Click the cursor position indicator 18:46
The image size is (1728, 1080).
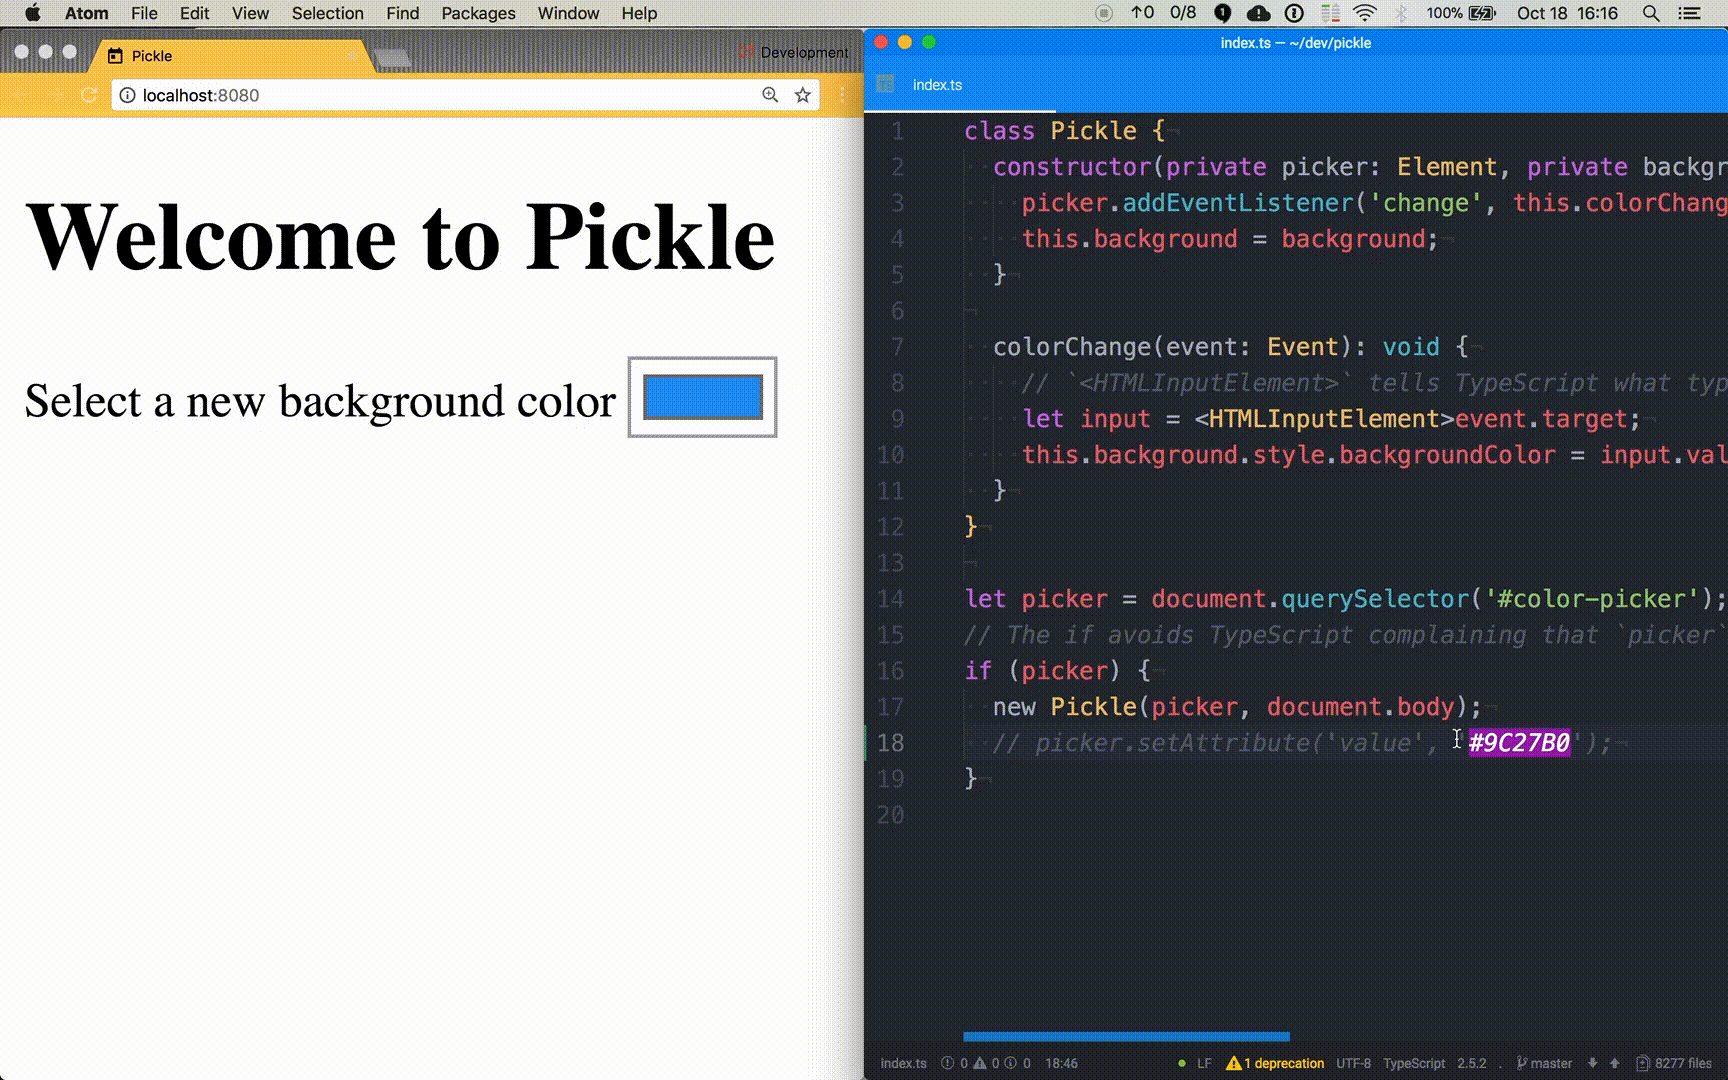(1062, 1063)
